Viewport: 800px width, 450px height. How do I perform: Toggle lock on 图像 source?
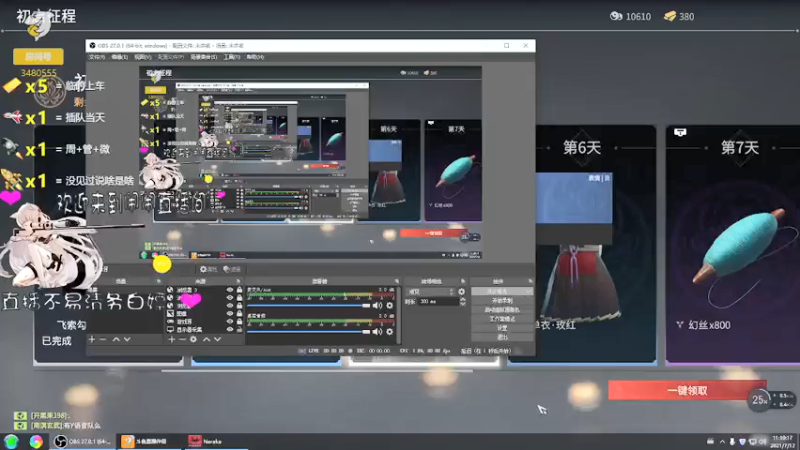[x=239, y=314]
